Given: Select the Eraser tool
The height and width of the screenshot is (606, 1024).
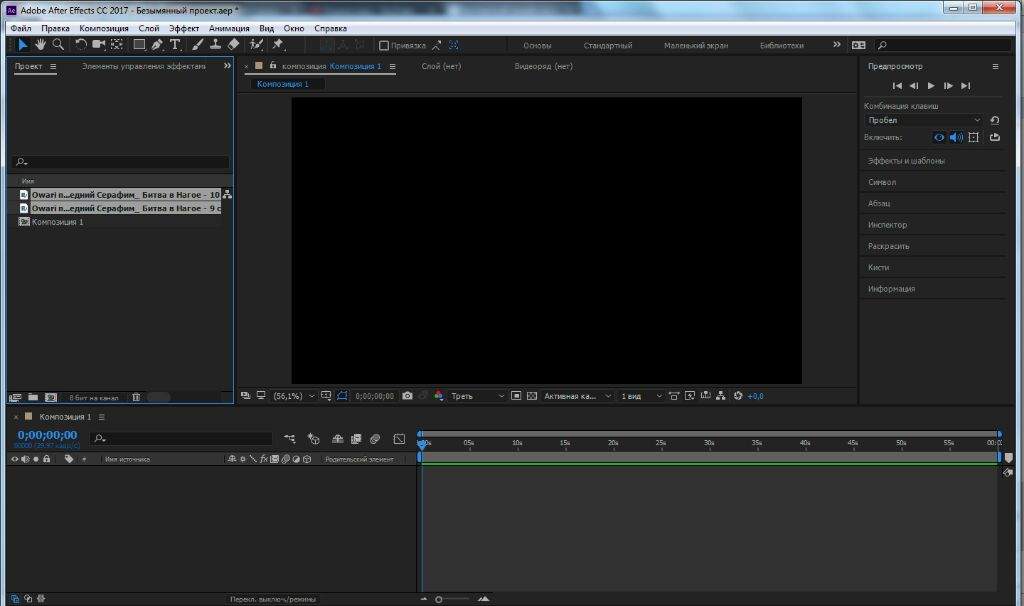Looking at the screenshot, I should pos(233,44).
